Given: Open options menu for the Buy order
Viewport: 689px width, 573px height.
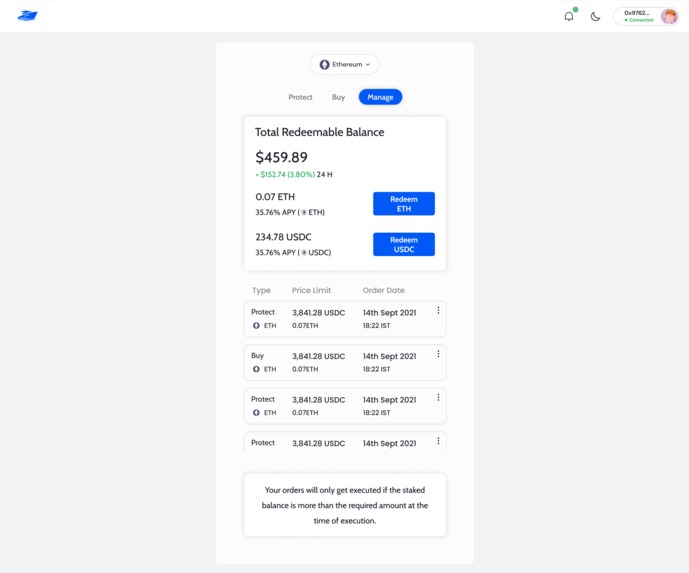Looking at the screenshot, I should pyautogui.click(x=438, y=354).
